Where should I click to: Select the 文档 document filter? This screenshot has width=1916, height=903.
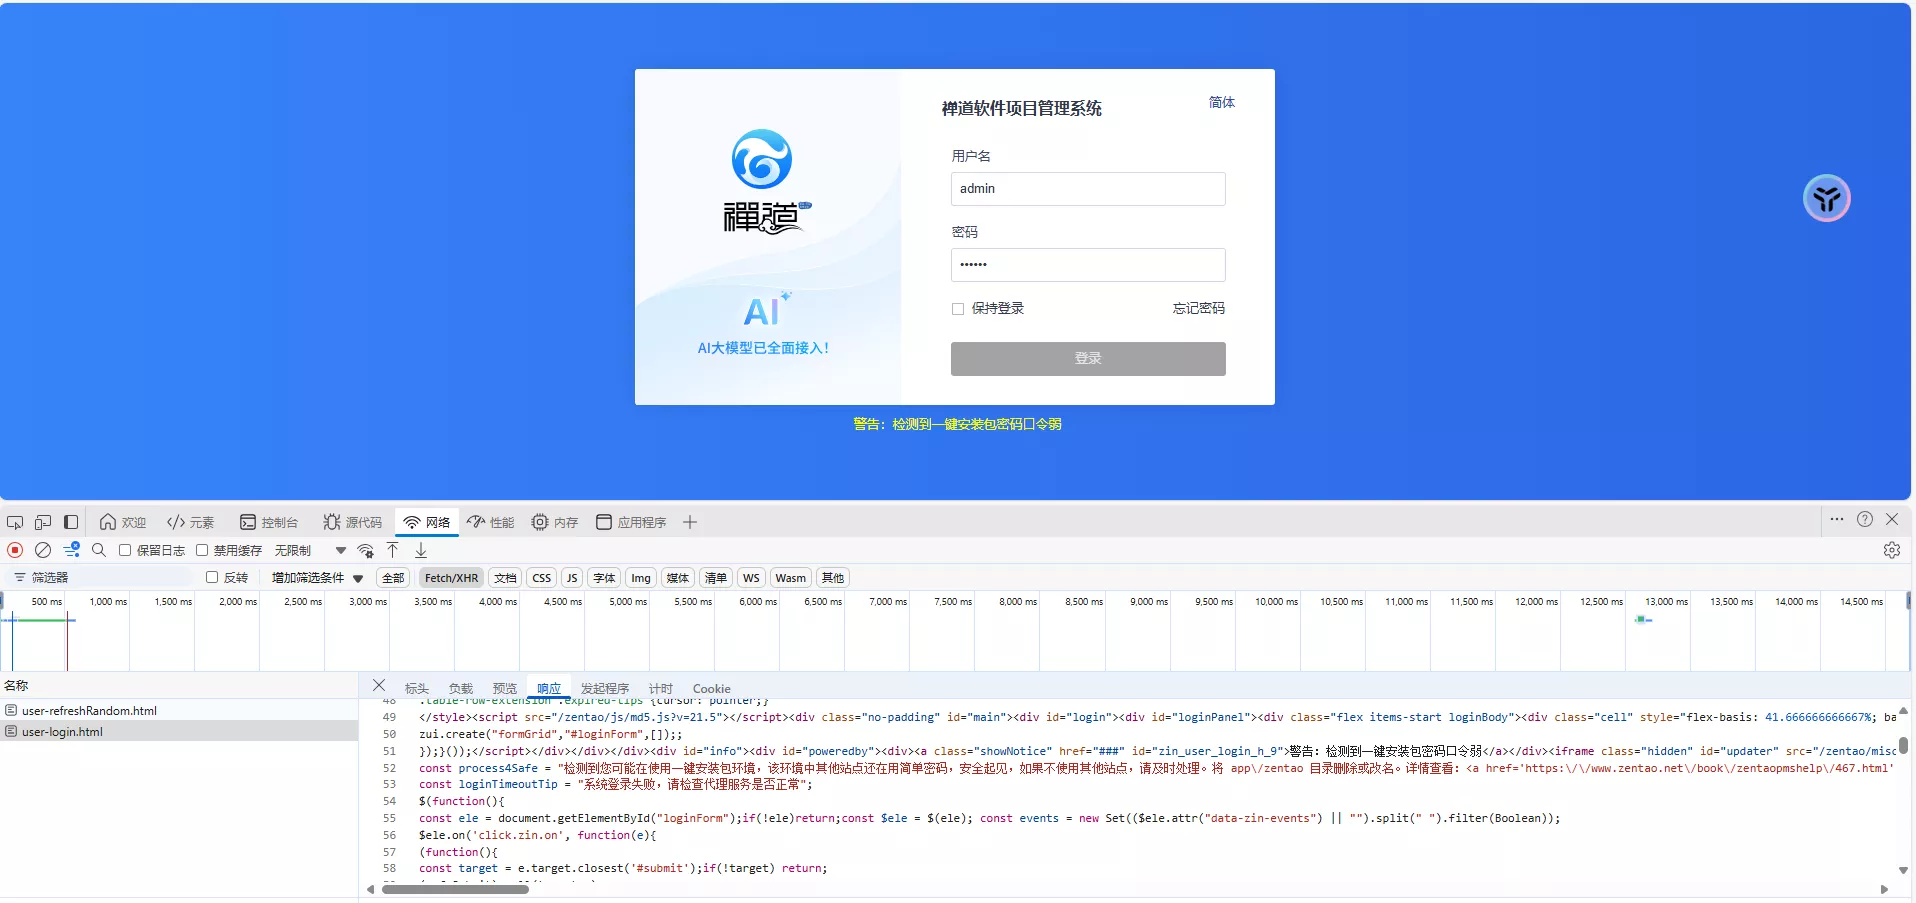point(505,577)
